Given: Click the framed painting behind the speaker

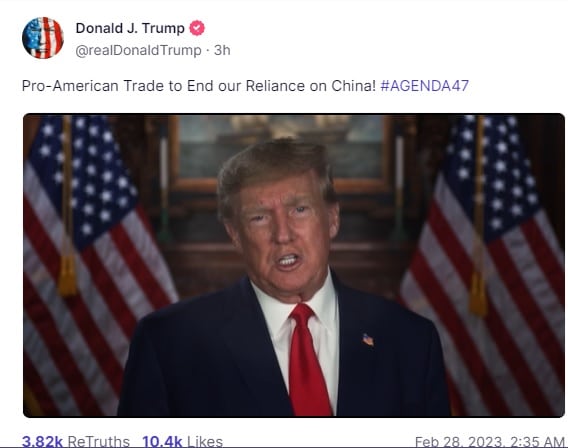Looking at the screenshot, I should (x=281, y=153).
